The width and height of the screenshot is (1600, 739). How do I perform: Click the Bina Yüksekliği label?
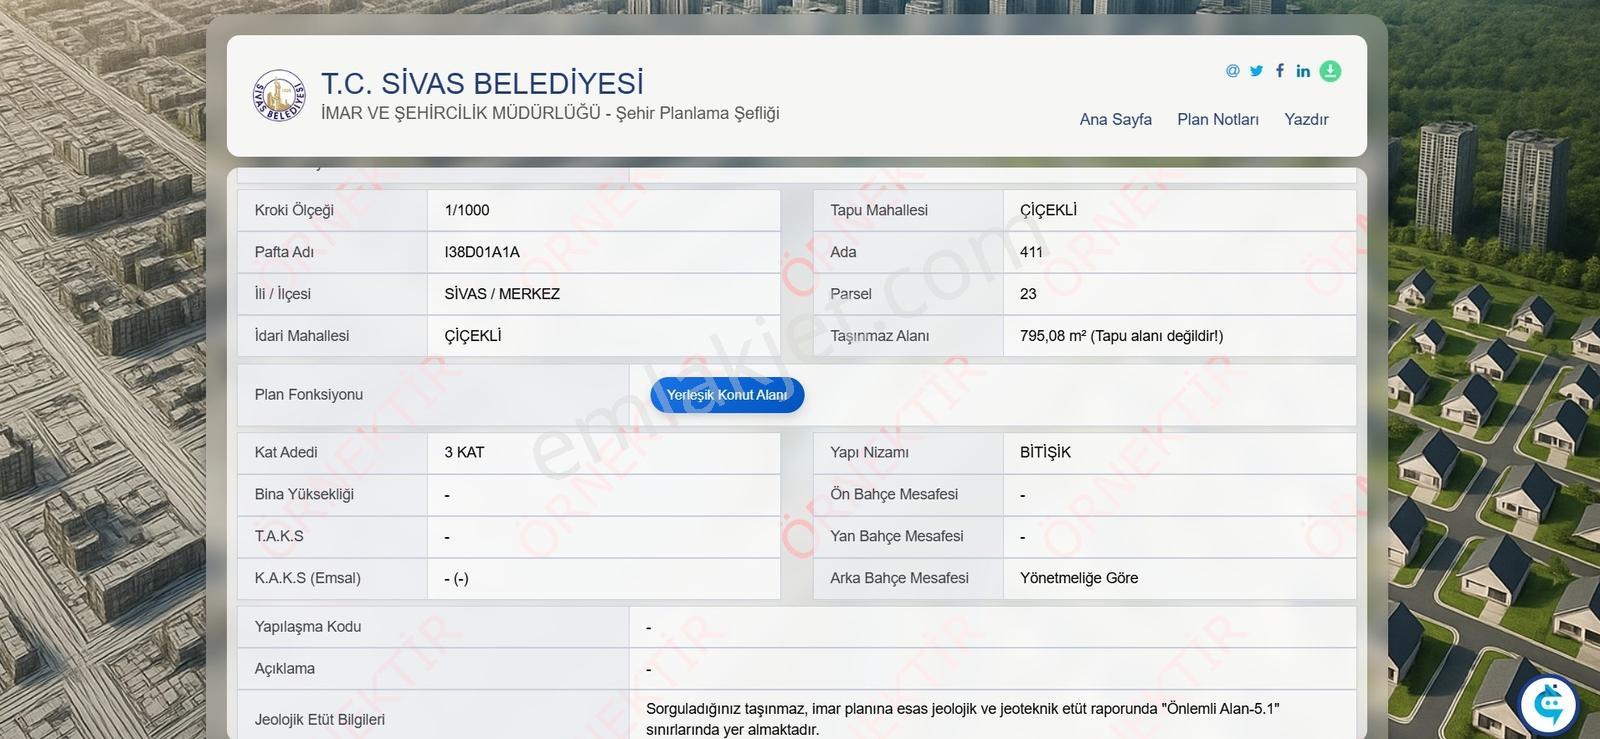pos(304,494)
